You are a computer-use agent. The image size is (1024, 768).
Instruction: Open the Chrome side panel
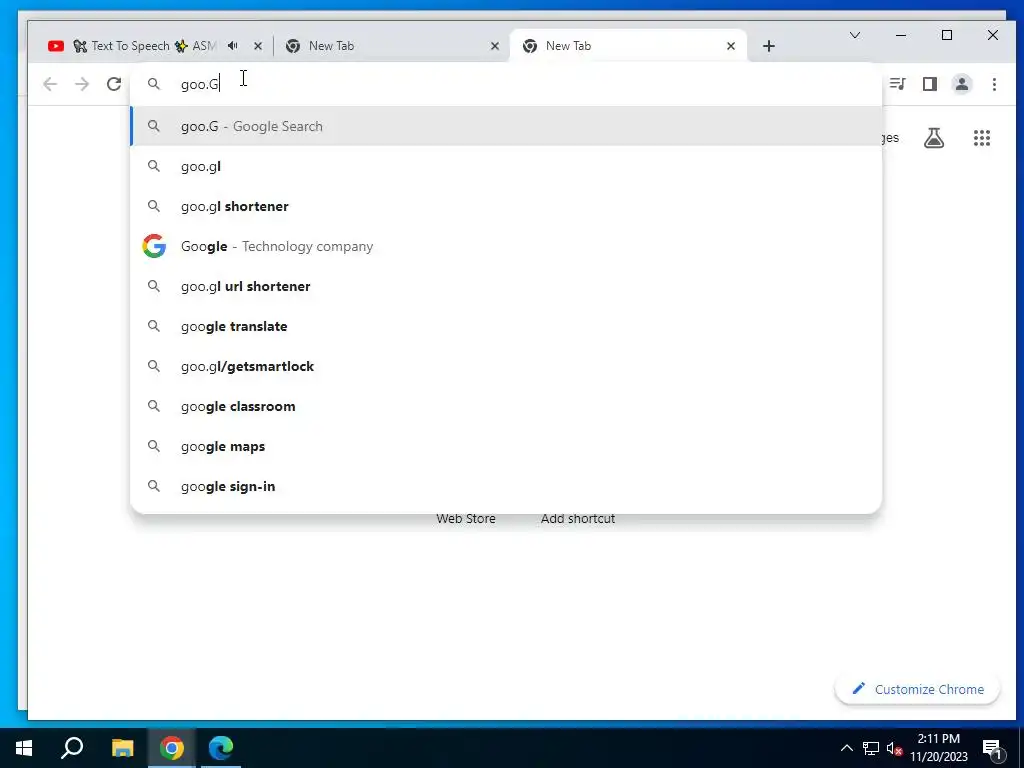[x=929, y=84]
